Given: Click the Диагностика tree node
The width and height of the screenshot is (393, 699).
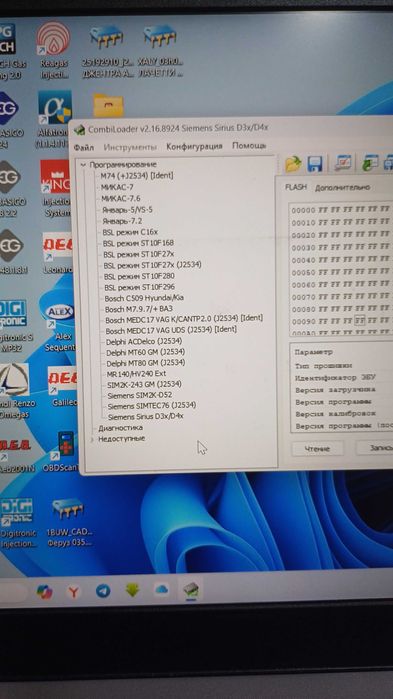Looking at the screenshot, I should 120,428.
